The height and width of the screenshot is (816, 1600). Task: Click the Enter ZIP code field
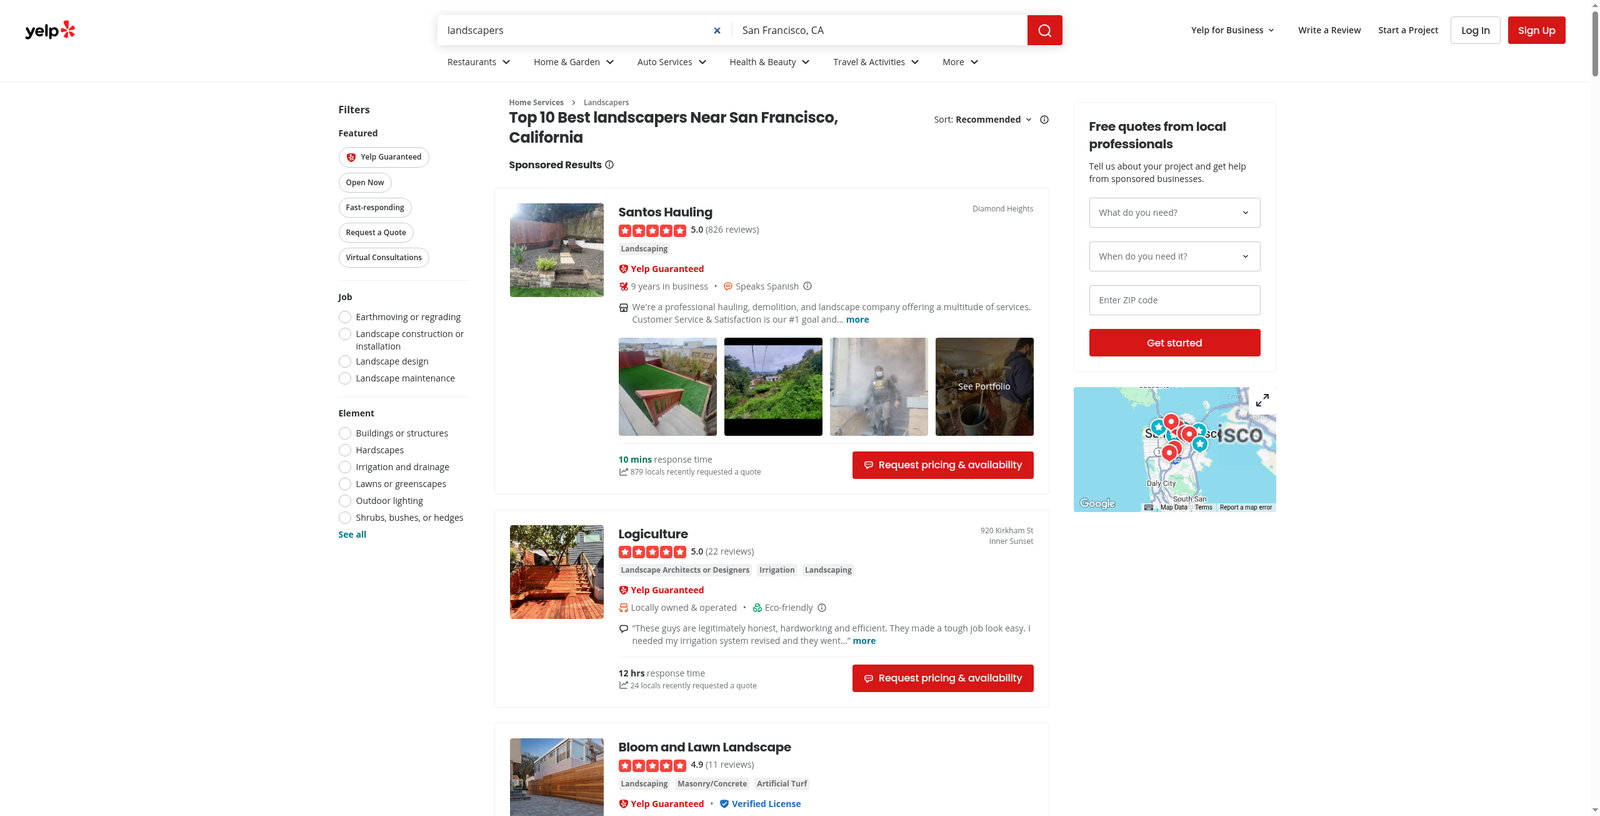[x=1174, y=300]
